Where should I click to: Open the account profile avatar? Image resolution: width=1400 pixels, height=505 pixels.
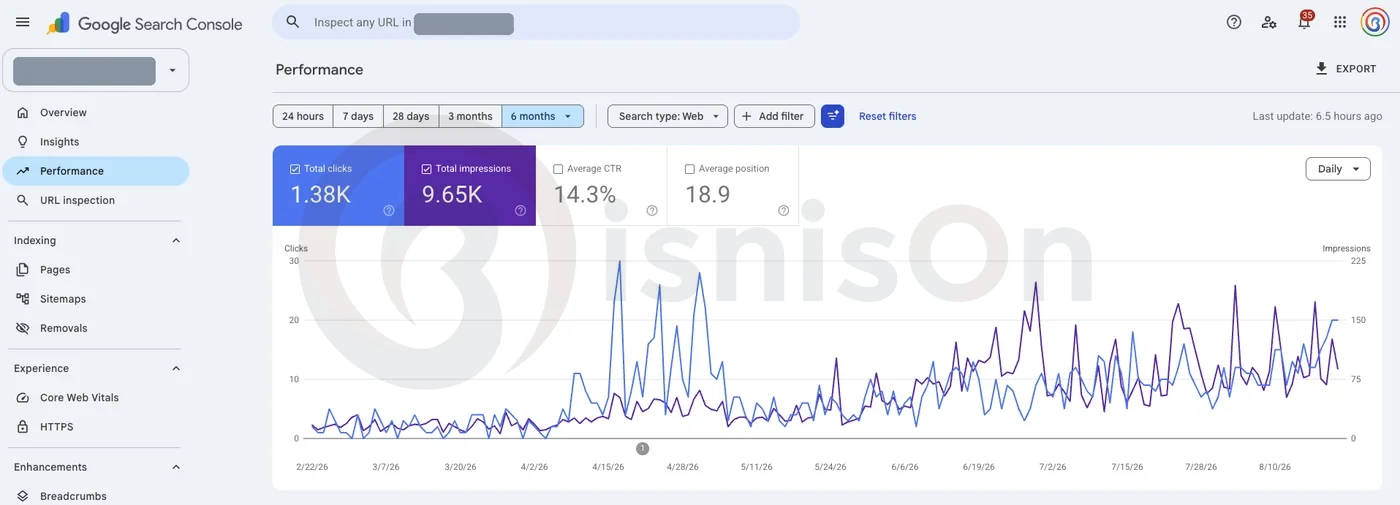(x=1375, y=22)
